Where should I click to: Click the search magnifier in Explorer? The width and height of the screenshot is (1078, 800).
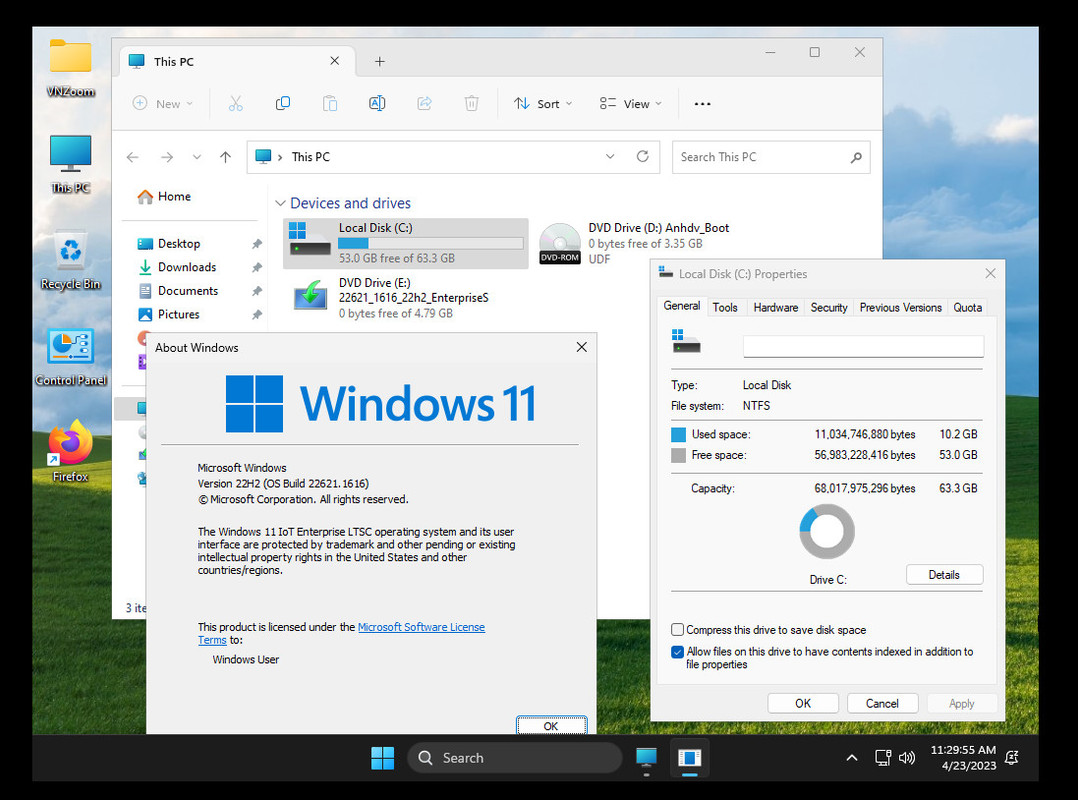(x=856, y=157)
